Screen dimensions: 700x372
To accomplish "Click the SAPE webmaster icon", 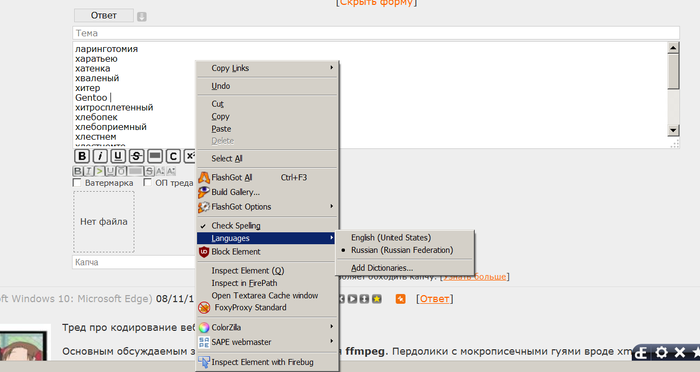I will [x=204, y=343].
